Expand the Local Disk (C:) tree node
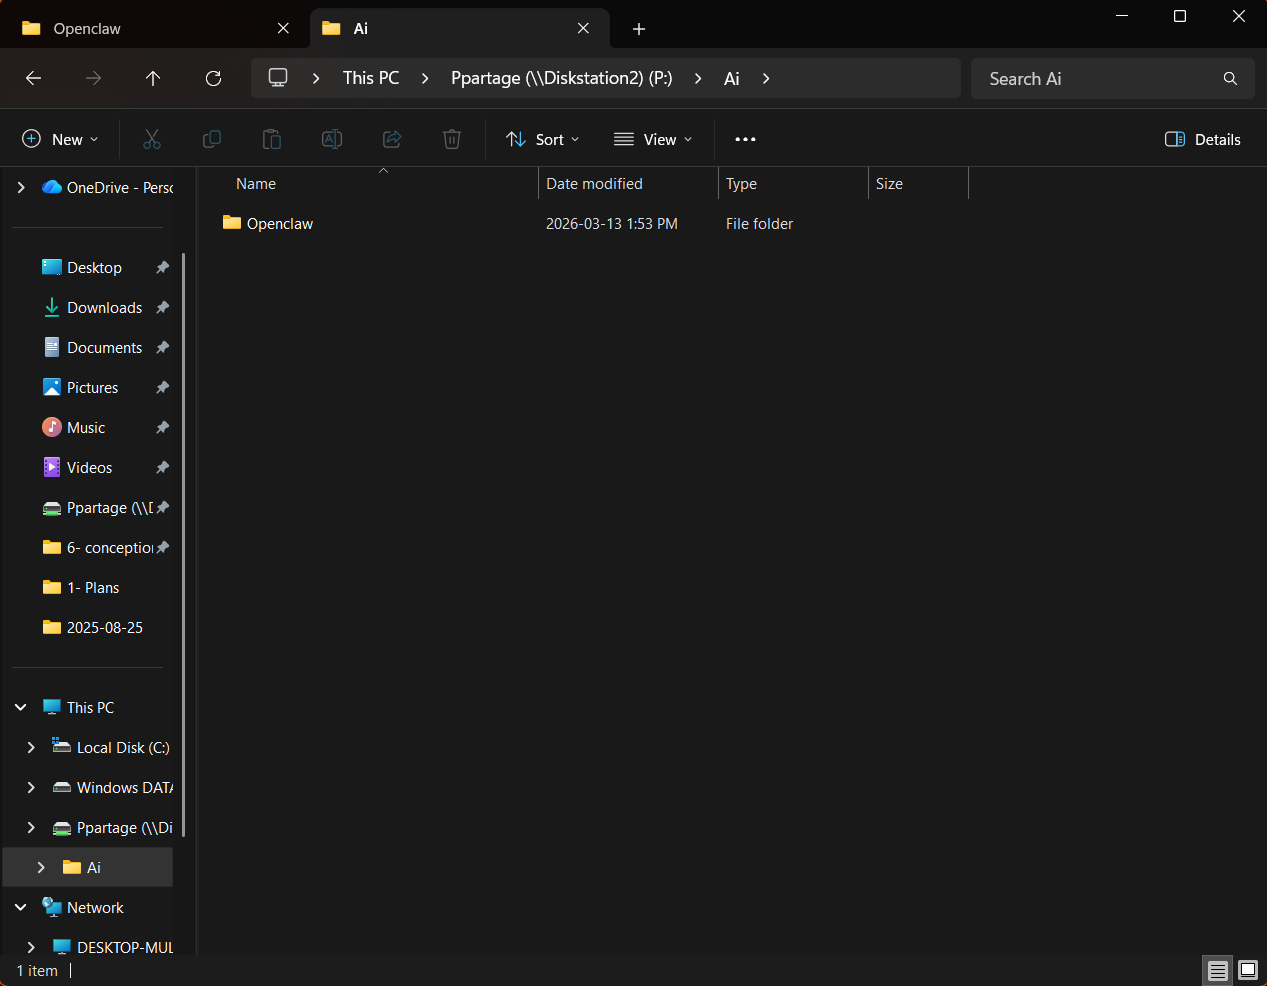 tap(31, 748)
